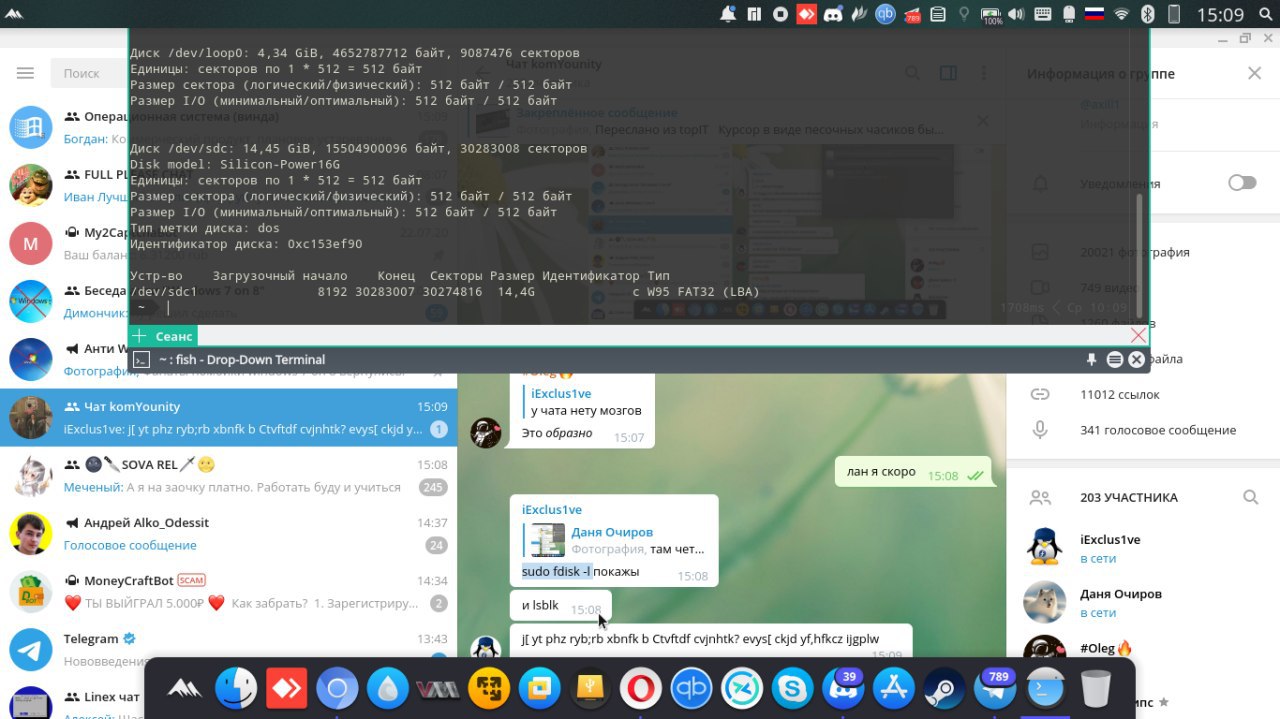1280x719 pixels.
Task: Click the notifications bell in the top panel
Action: pyautogui.click(x=728, y=14)
